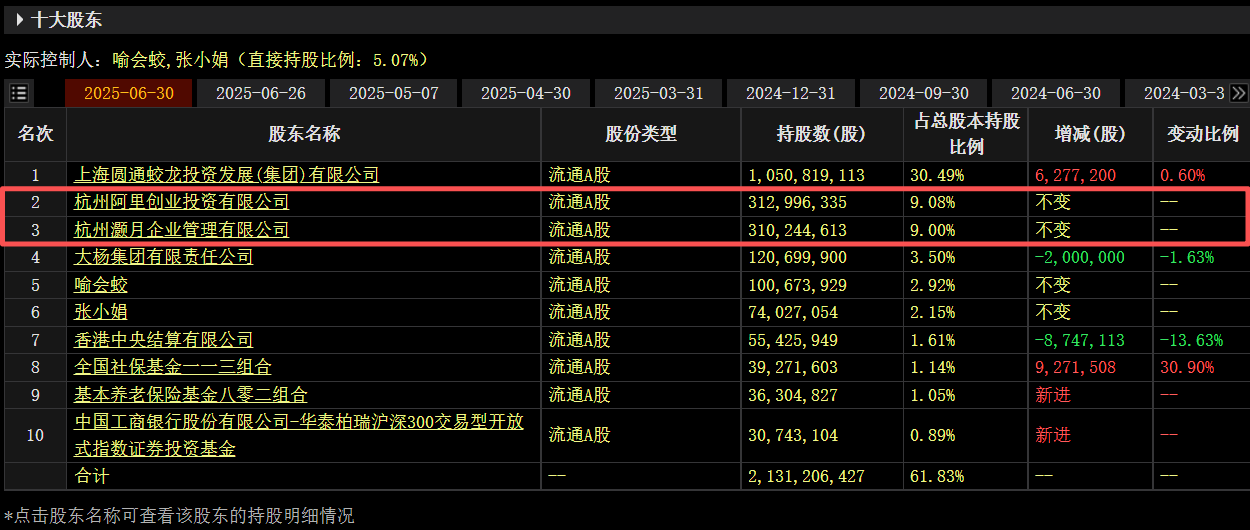Click the 实际控制人 controller info line

click(x=216, y=59)
